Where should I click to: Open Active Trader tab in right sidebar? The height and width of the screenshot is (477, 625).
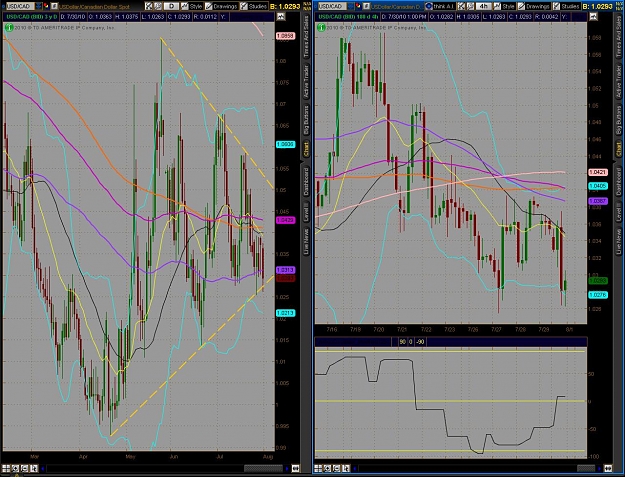[619, 82]
